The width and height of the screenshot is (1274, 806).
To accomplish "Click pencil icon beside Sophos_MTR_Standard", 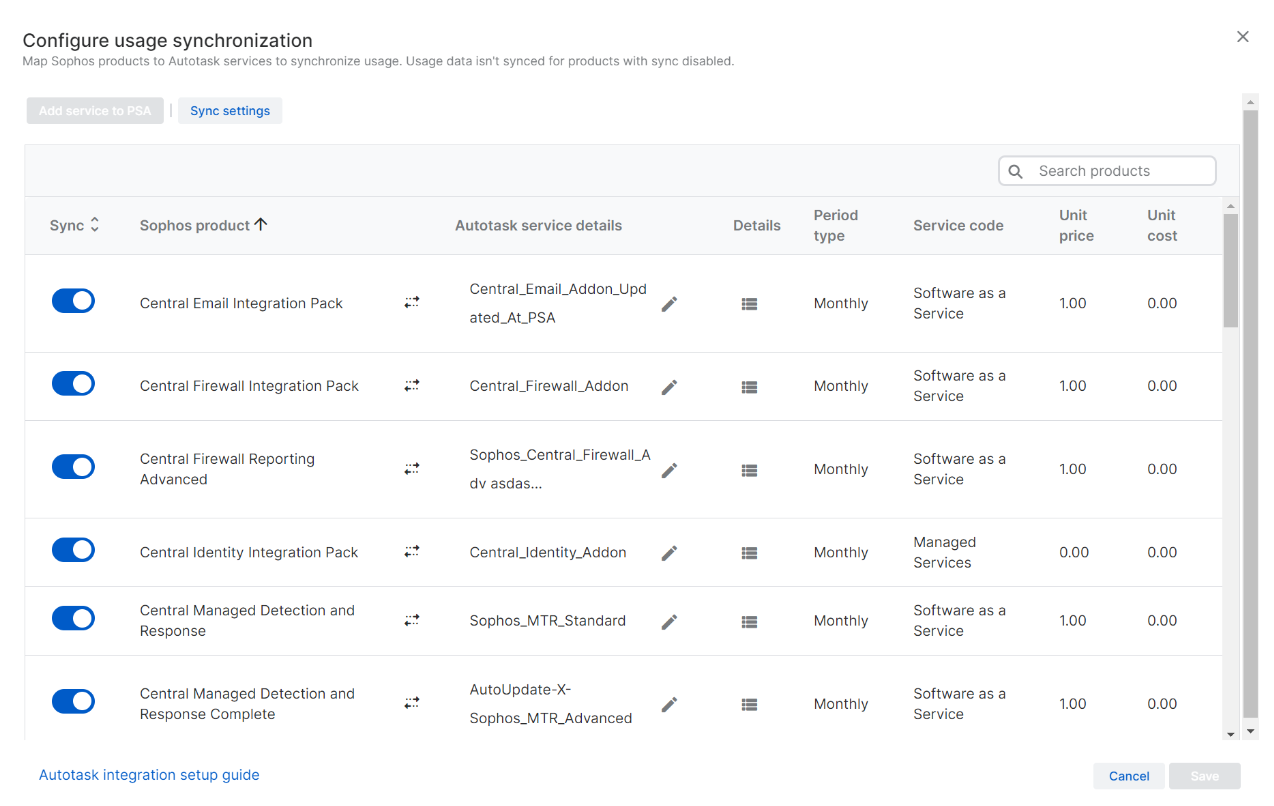I will point(669,622).
